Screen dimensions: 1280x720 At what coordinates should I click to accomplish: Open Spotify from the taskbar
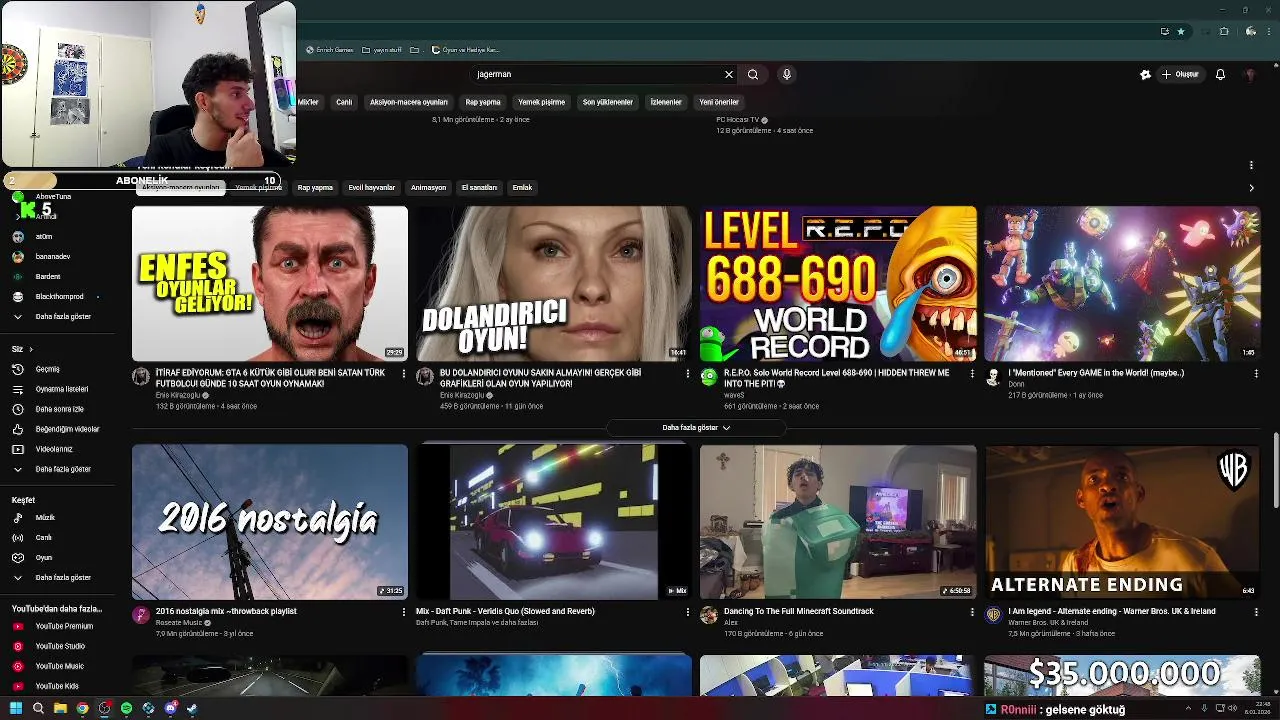click(126, 708)
